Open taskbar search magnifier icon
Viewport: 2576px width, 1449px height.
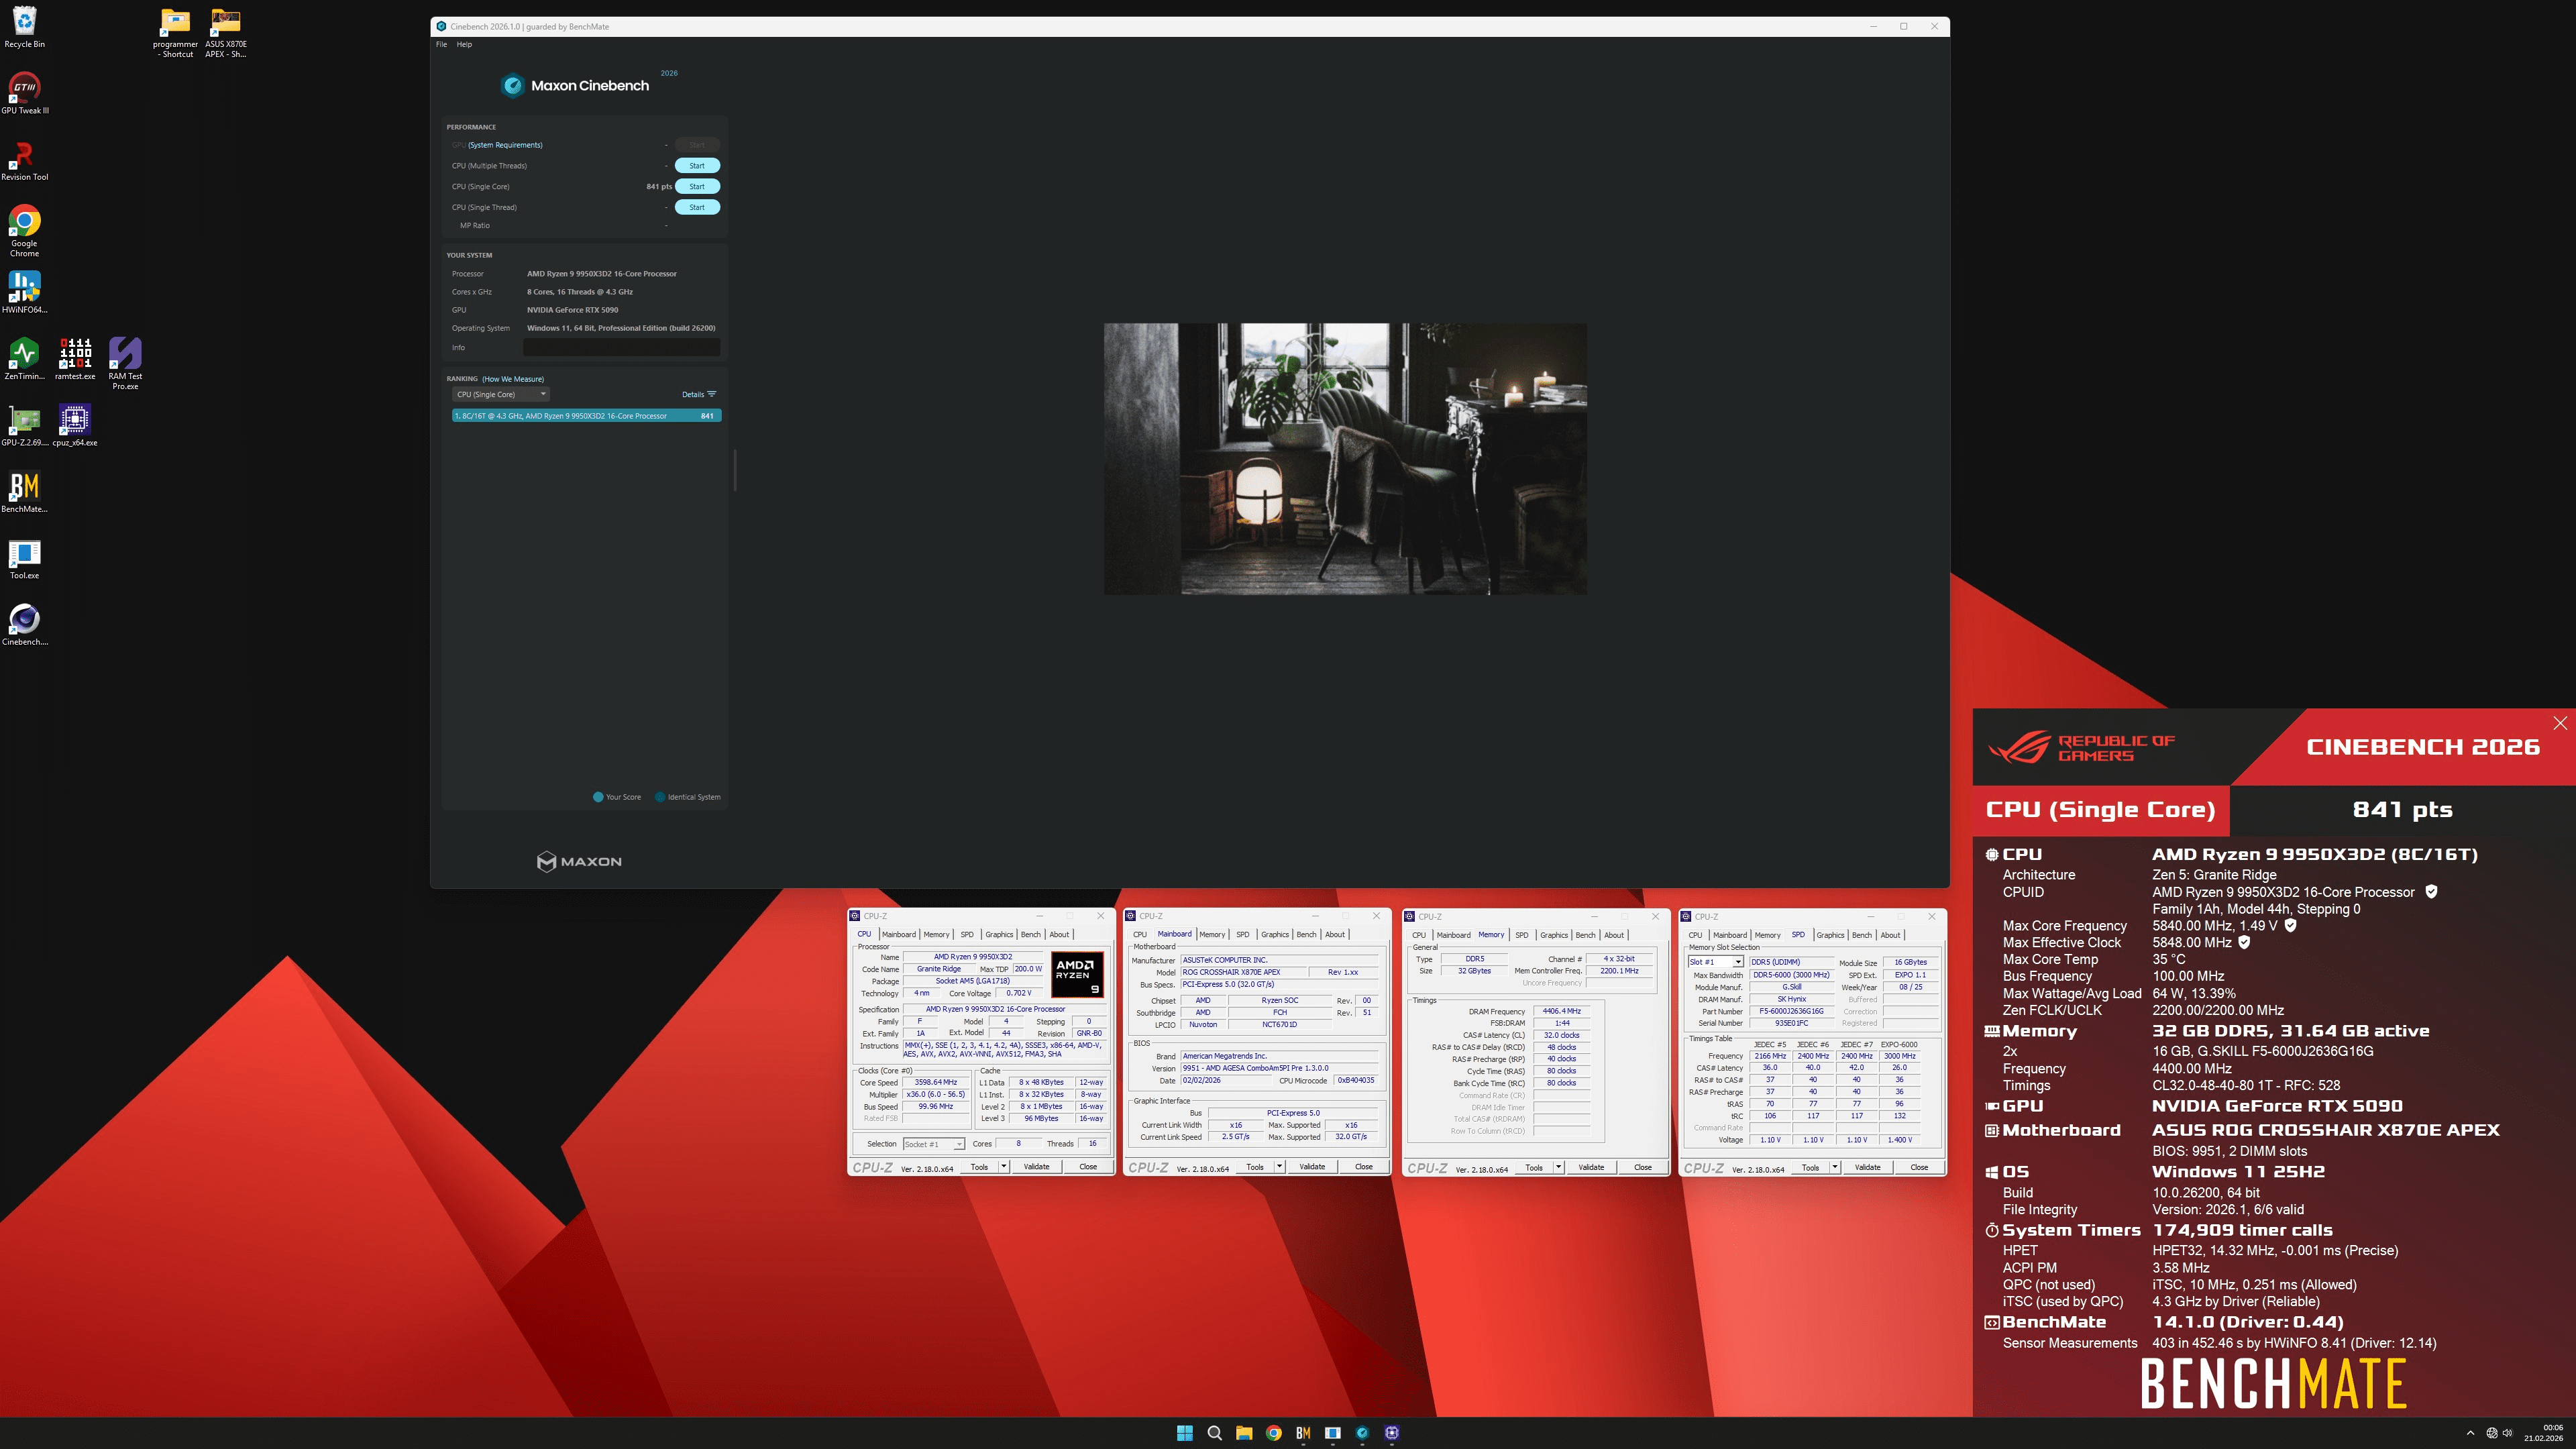pos(1214,1432)
